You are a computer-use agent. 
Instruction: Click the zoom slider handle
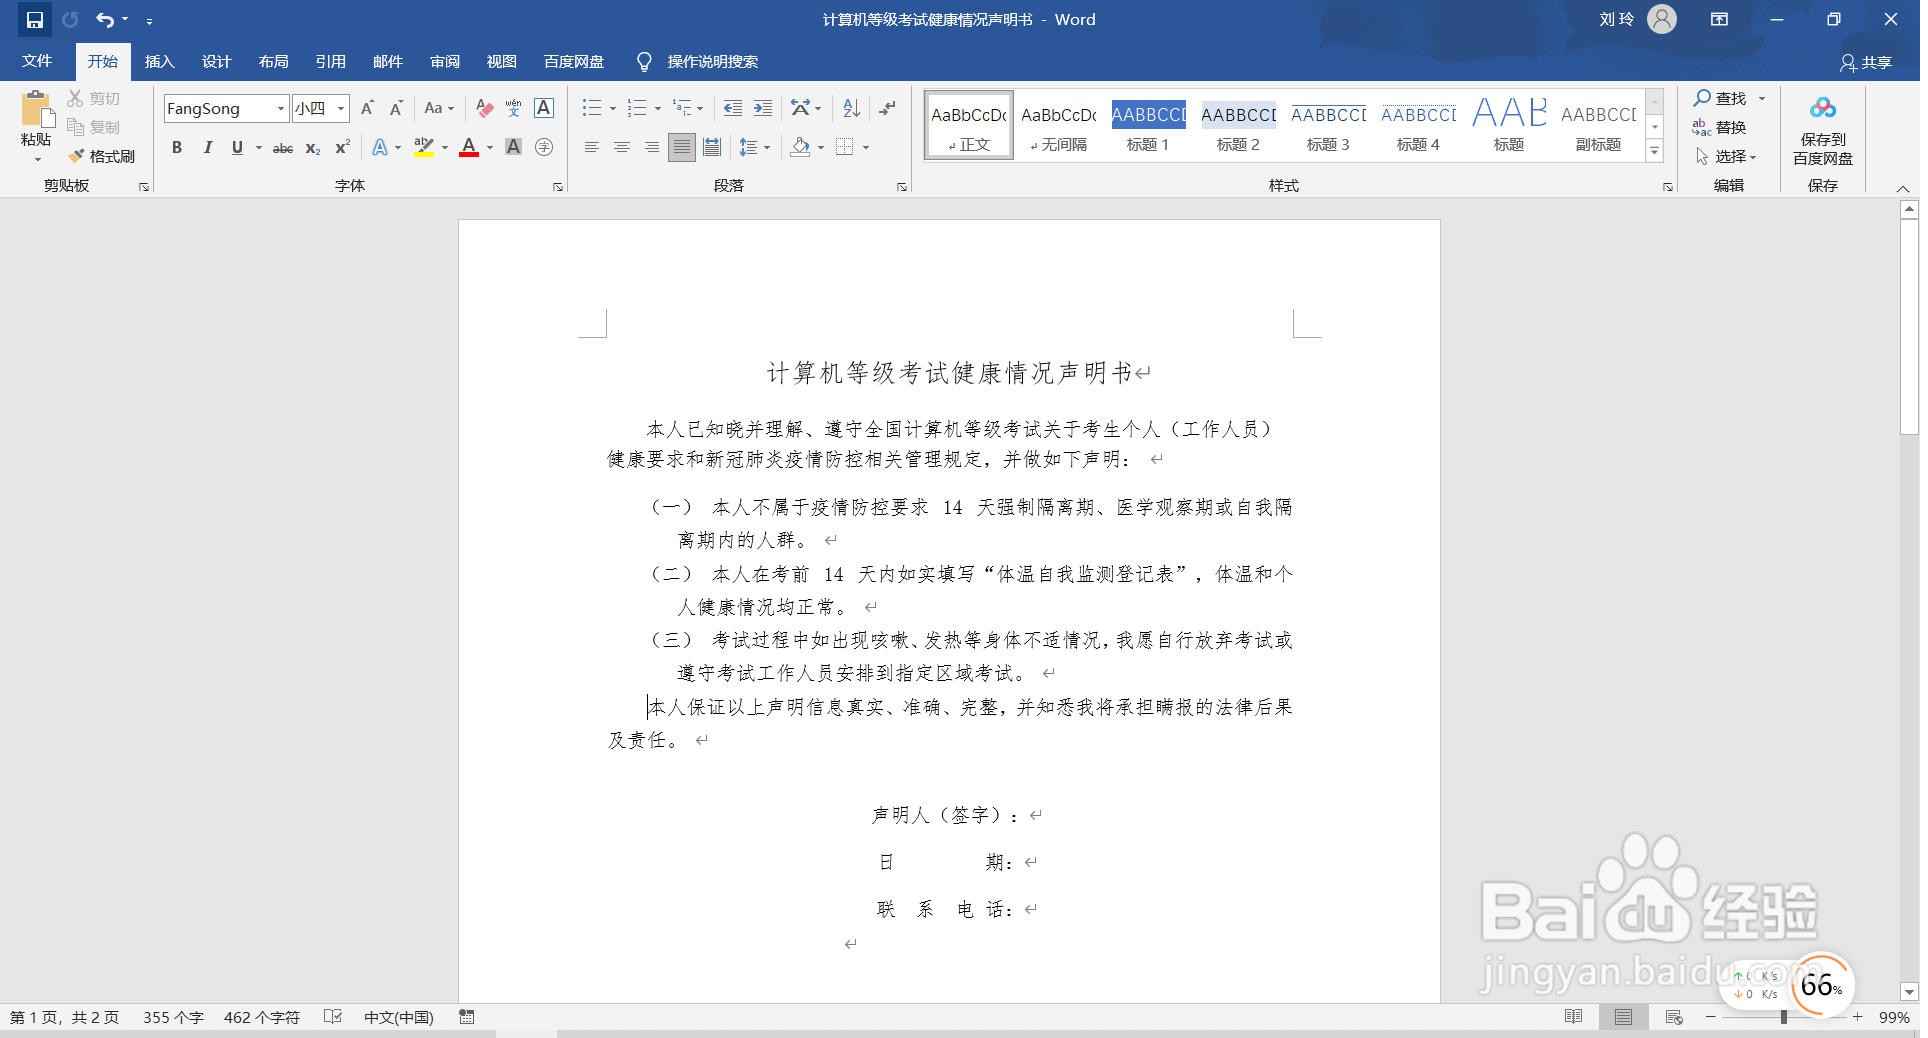pos(1784,1017)
